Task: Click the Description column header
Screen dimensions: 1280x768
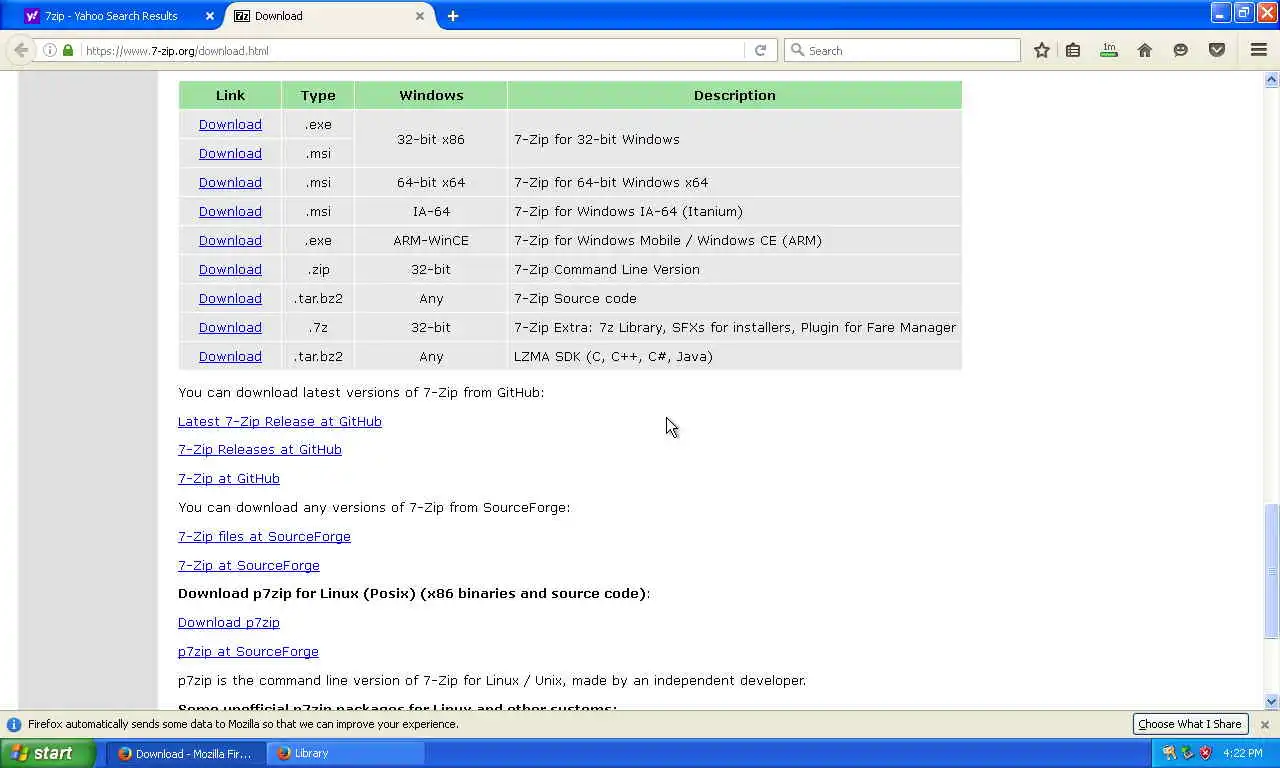Action: 735,95
